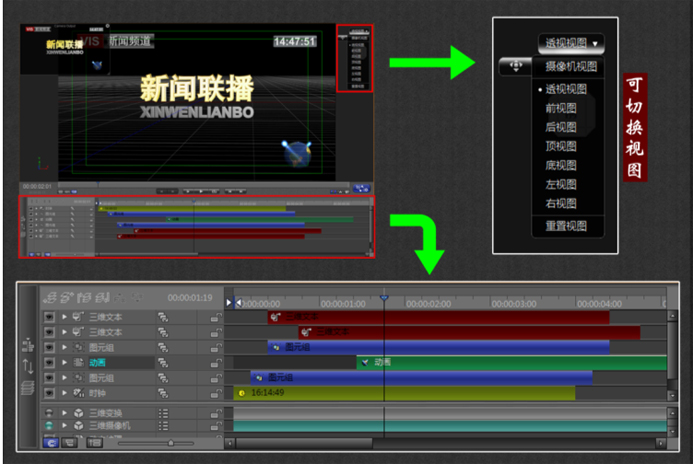Expand the 动画 track triangle
This screenshot has width=693, height=464.
(x=65, y=363)
